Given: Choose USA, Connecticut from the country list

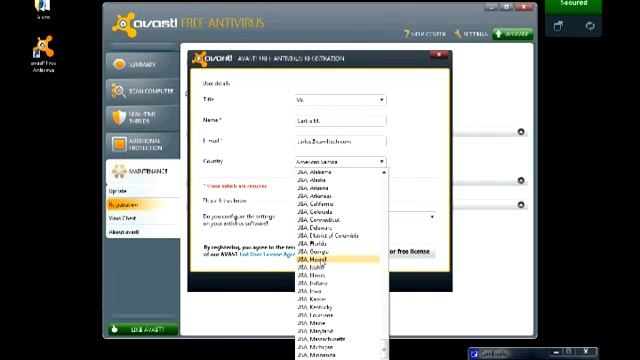Looking at the screenshot, I should (338, 220).
